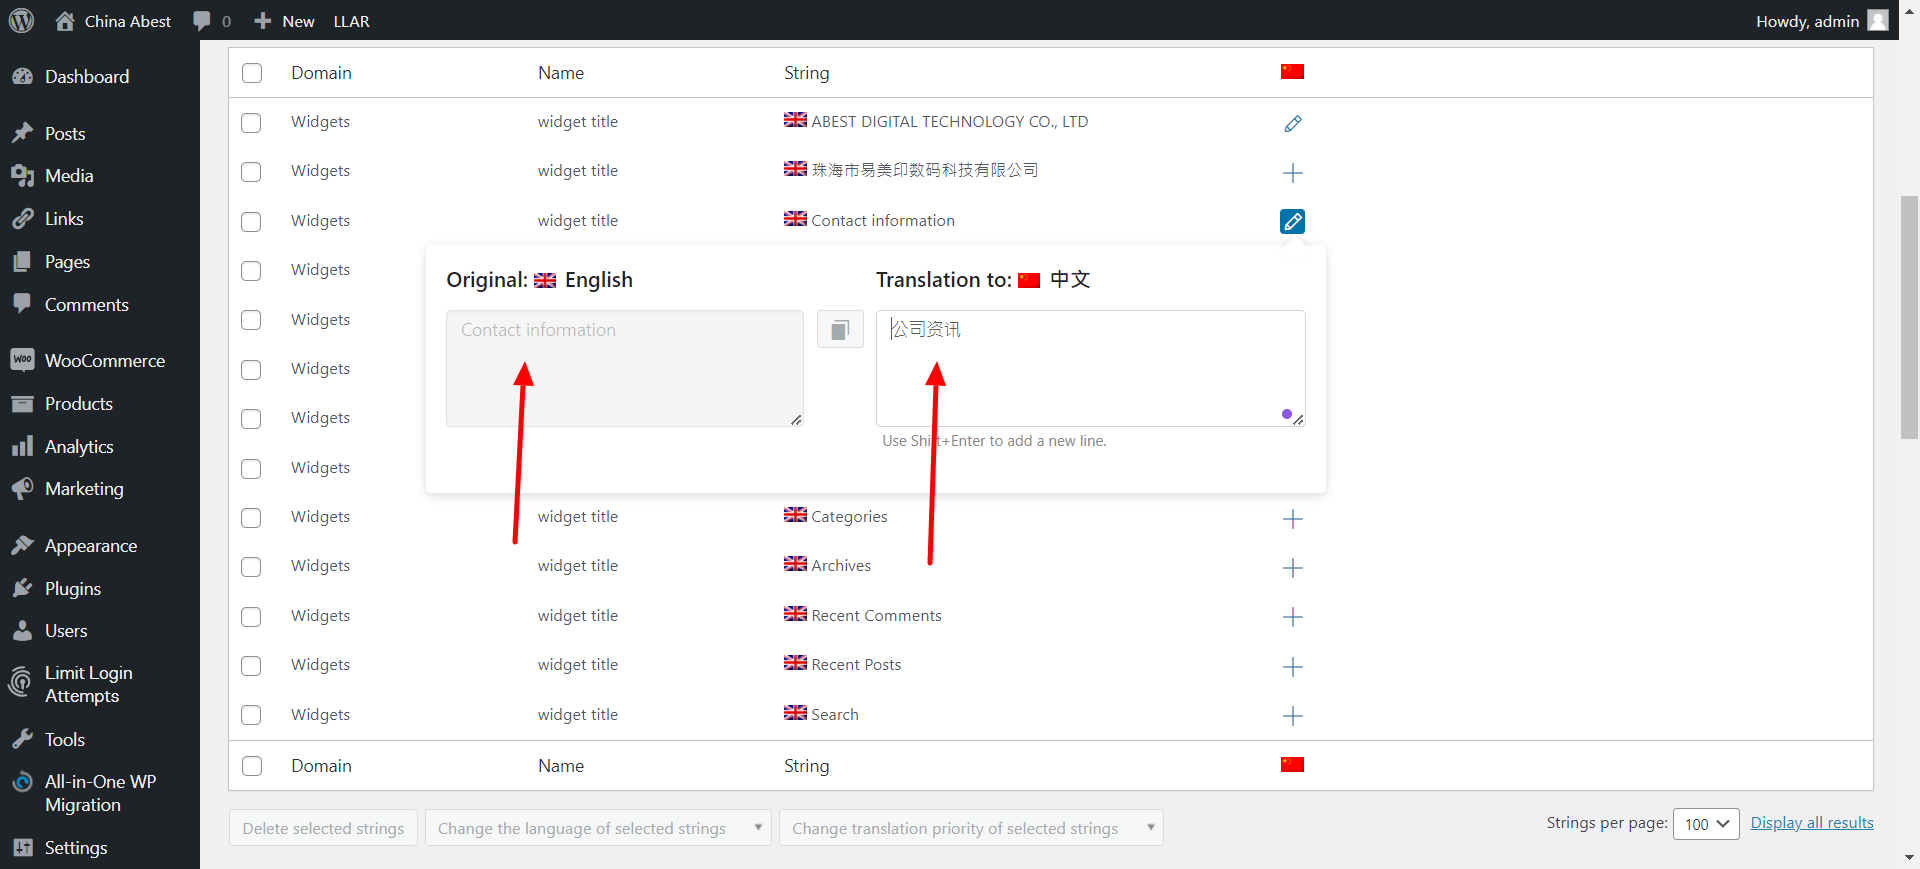Screen dimensions: 1920x869
Task: Click scrollbar down arrow at bottom
Action: click(x=1910, y=858)
